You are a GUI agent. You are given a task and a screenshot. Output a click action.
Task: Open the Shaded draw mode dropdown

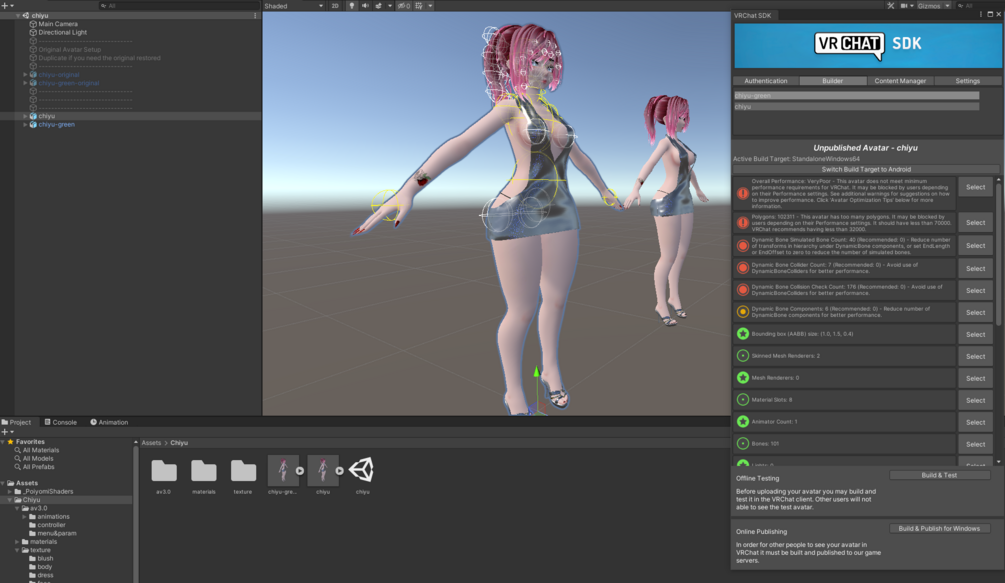[294, 6]
